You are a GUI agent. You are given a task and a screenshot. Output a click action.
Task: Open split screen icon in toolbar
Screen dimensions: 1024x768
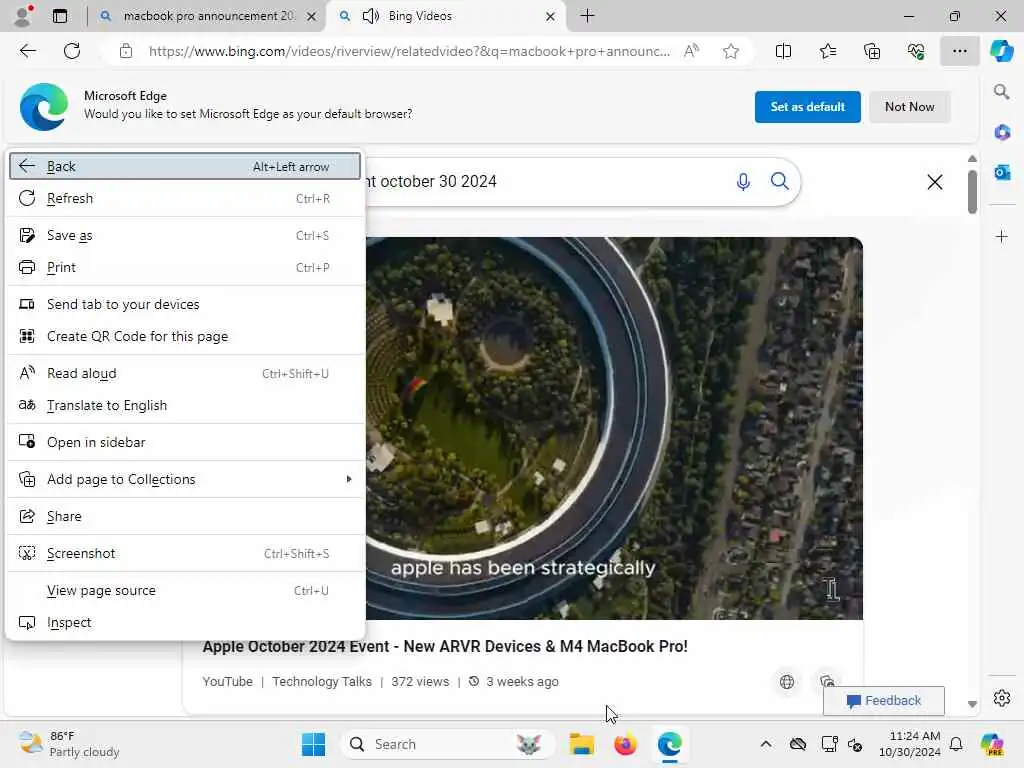pos(783,51)
